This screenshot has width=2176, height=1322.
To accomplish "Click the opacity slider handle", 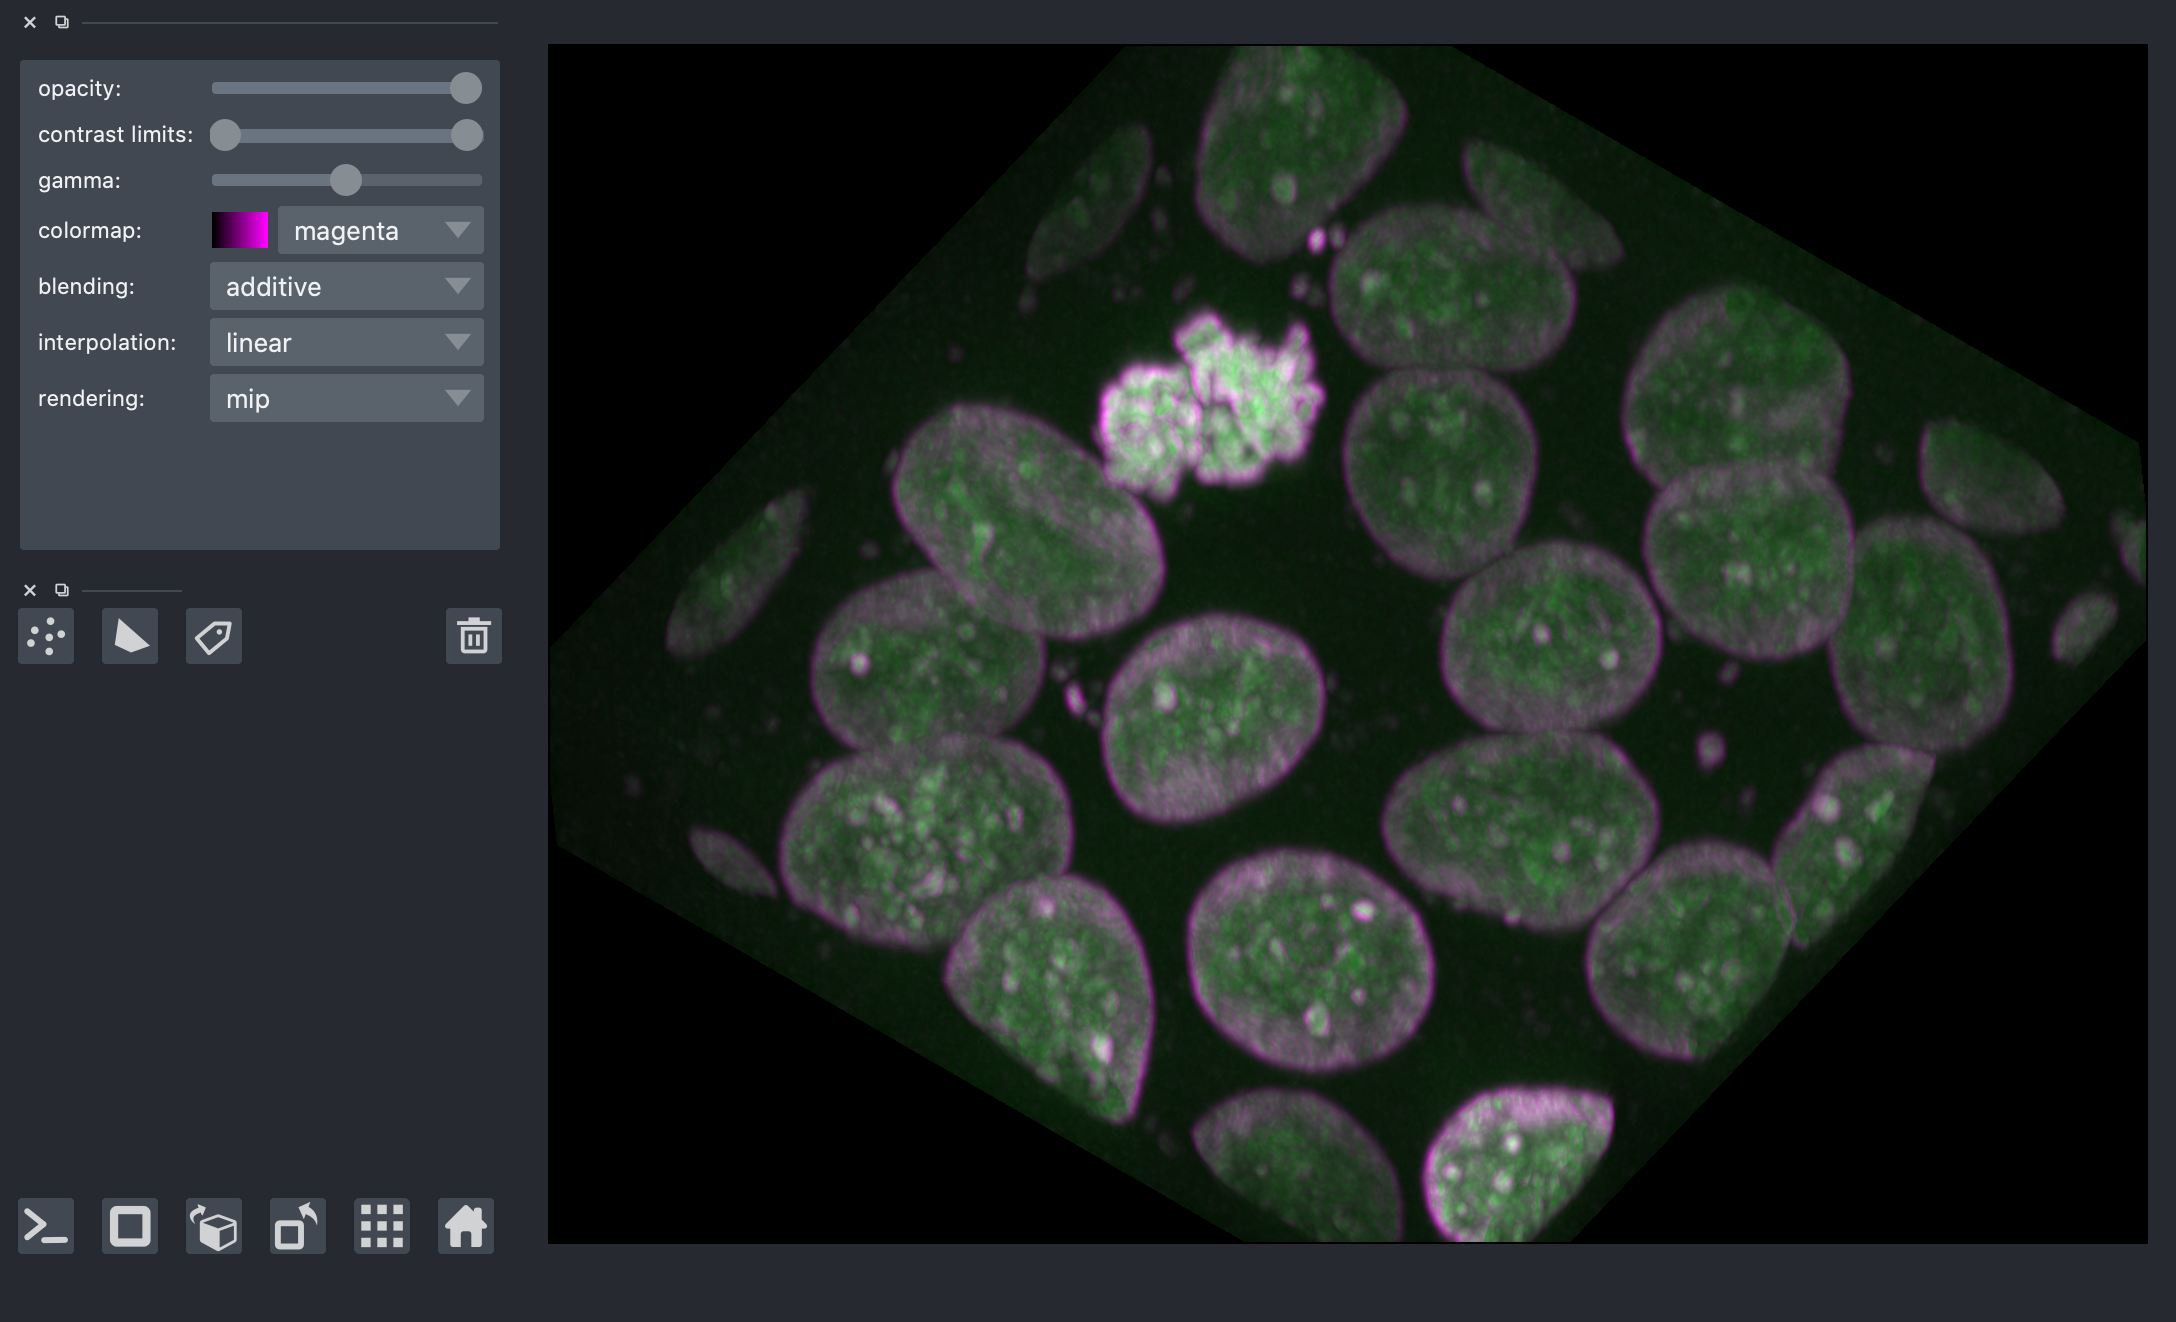I will [466, 88].
